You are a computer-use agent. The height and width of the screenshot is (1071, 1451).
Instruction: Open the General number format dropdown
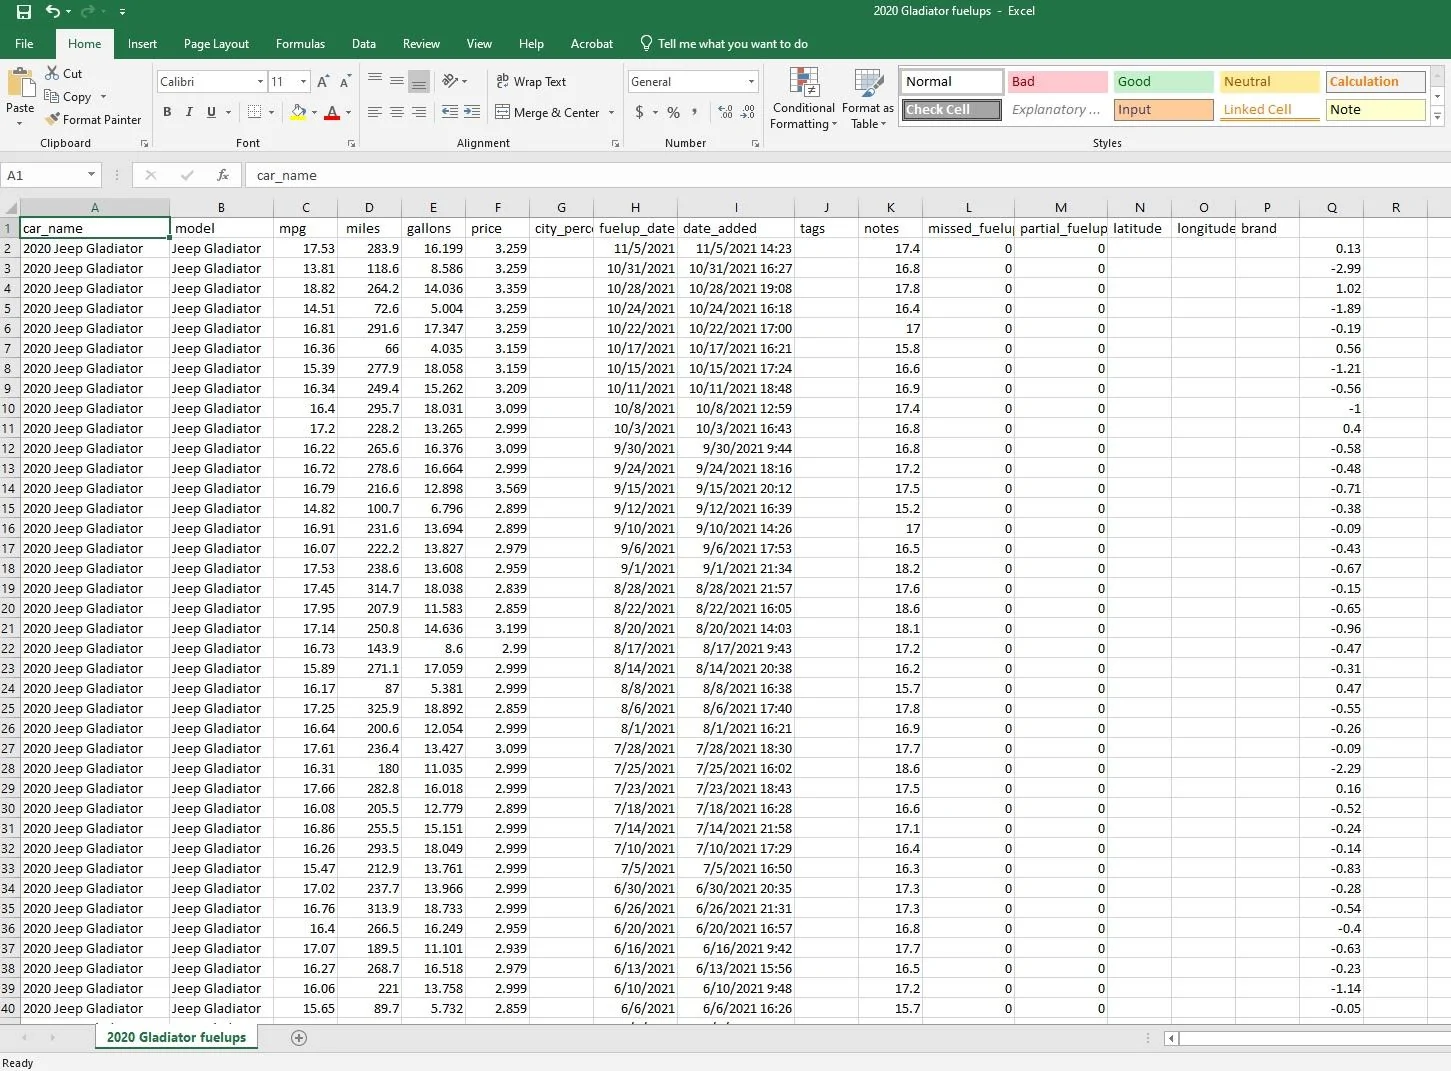pos(751,82)
